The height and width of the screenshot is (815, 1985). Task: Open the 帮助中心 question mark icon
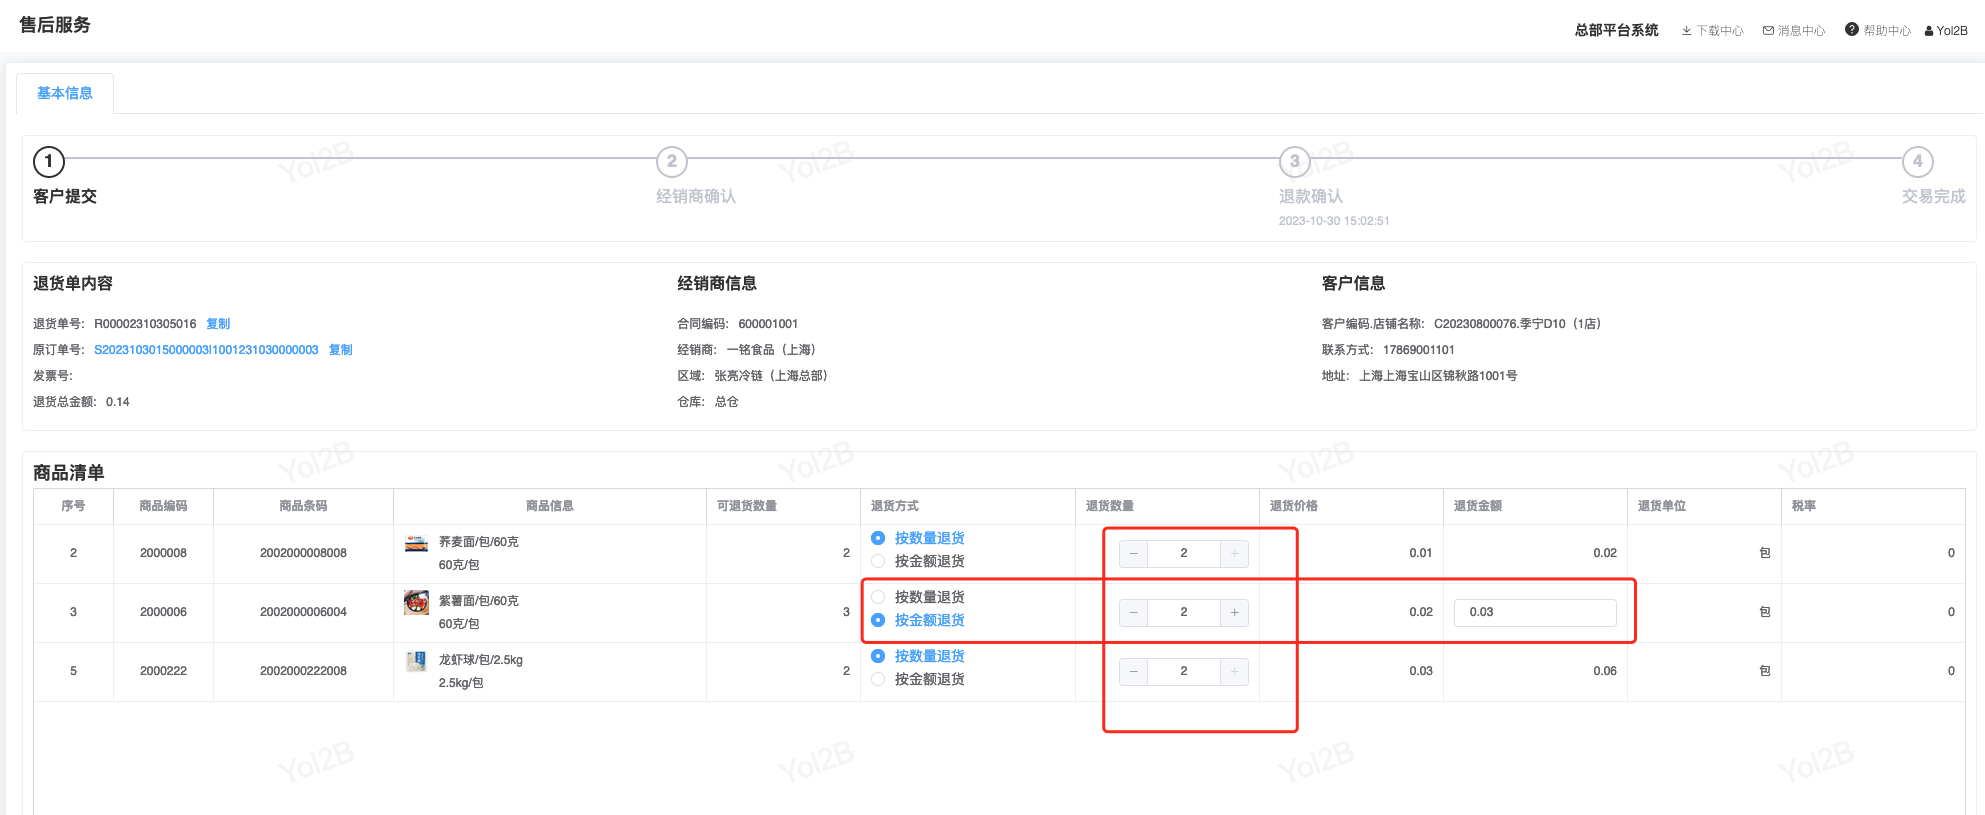click(1852, 30)
